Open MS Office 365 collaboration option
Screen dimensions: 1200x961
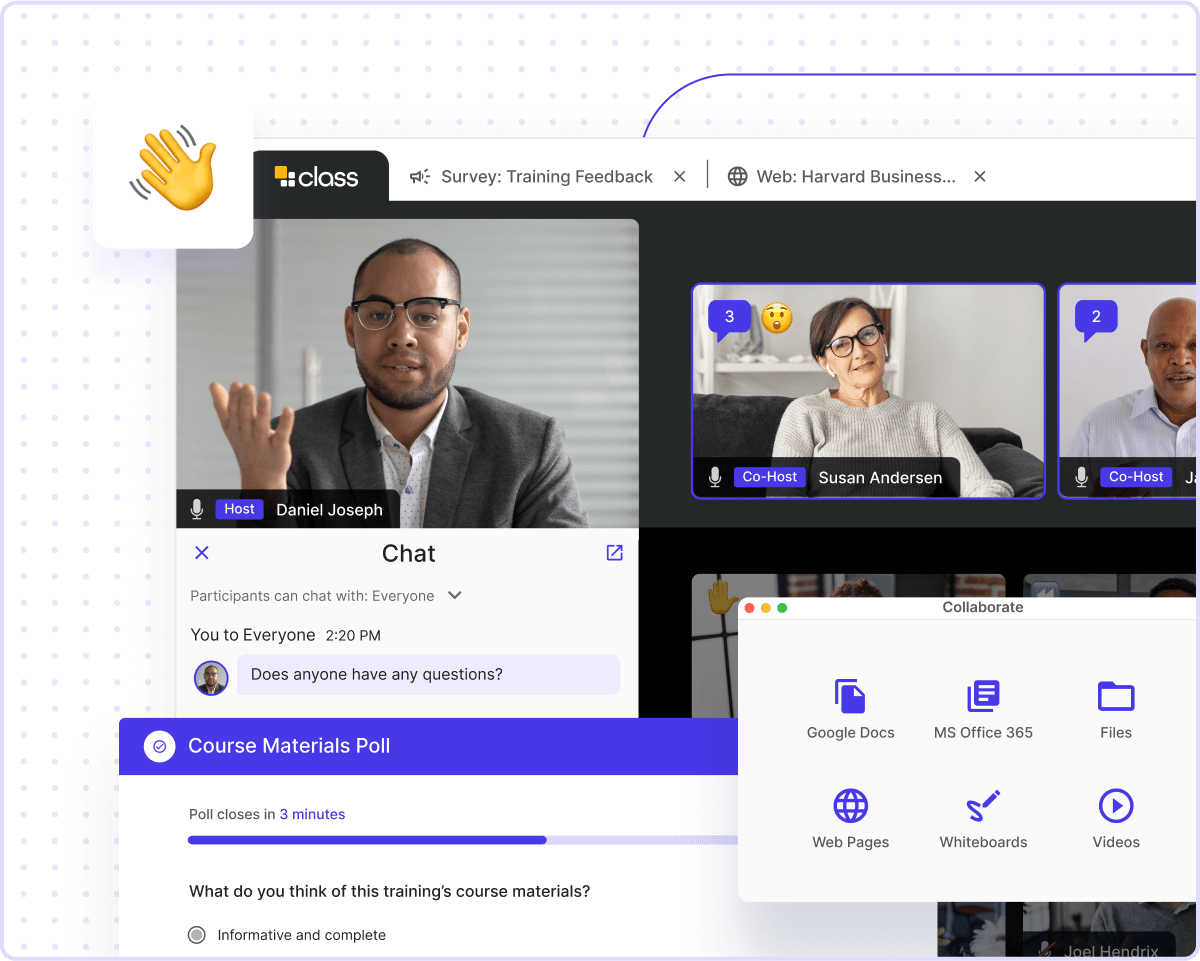click(x=983, y=708)
